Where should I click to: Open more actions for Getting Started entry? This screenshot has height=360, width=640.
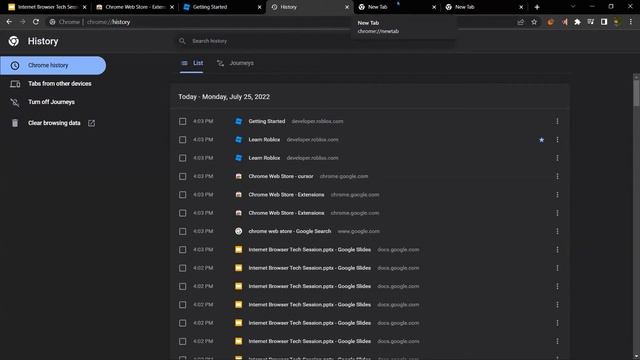tap(557, 121)
